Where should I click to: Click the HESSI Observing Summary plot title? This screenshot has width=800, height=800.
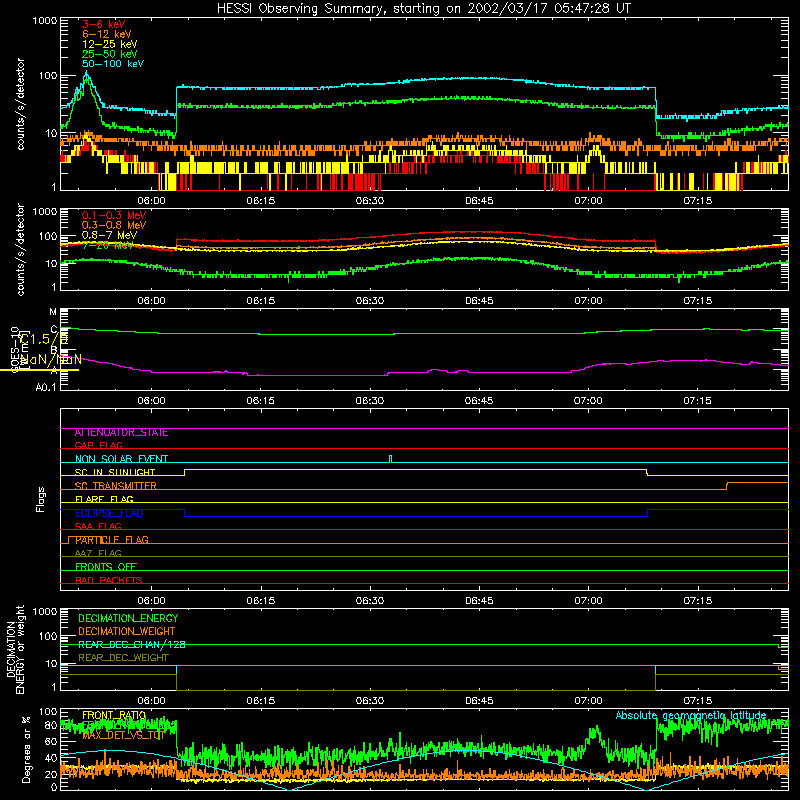(x=424, y=9)
